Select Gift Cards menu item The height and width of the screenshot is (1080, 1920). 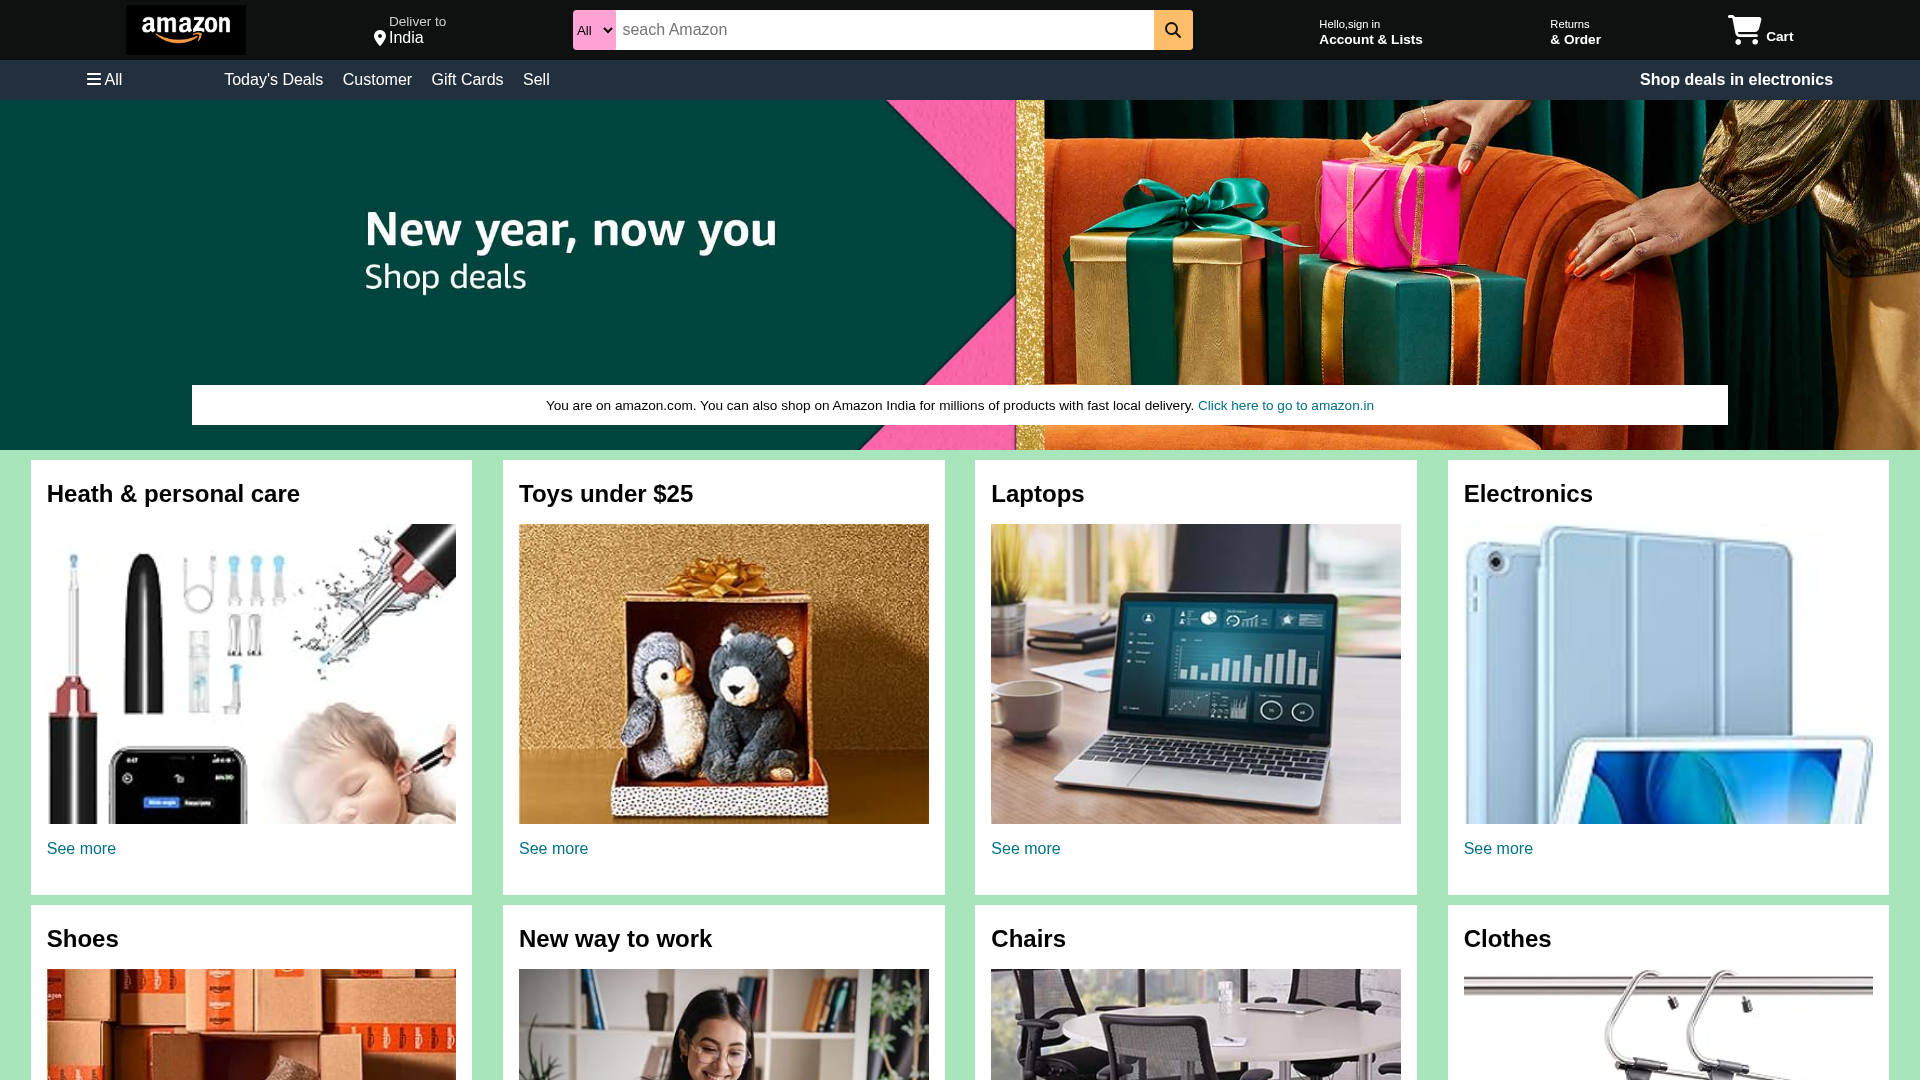tap(467, 79)
